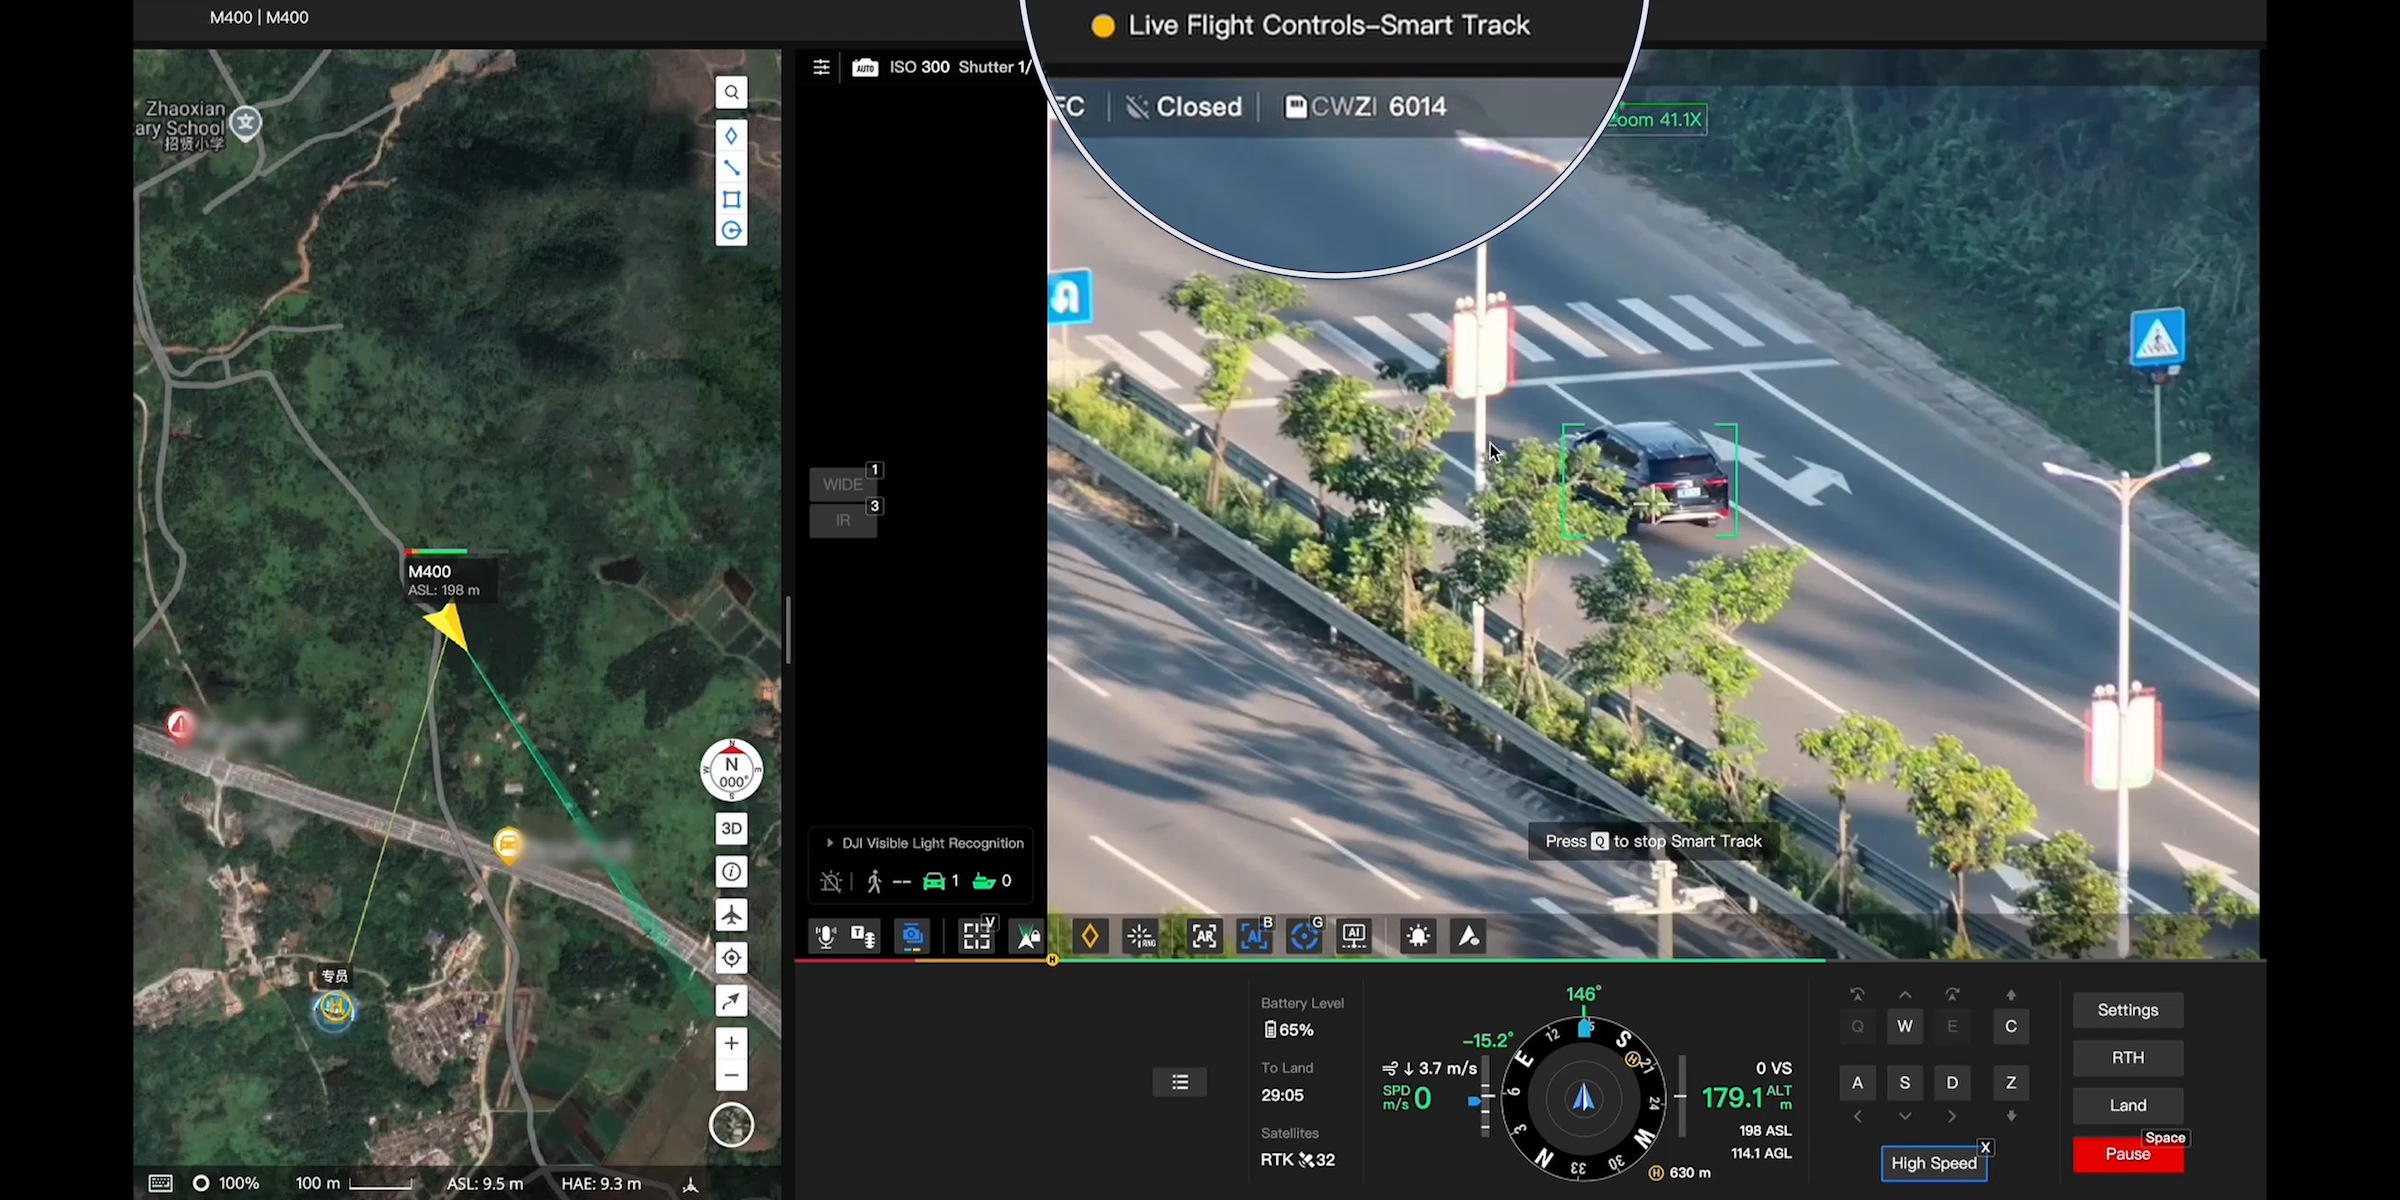The width and height of the screenshot is (2400, 1200).
Task: Switch to the IR camera lens
Action: pyautogui.click(x=843, y=521)
